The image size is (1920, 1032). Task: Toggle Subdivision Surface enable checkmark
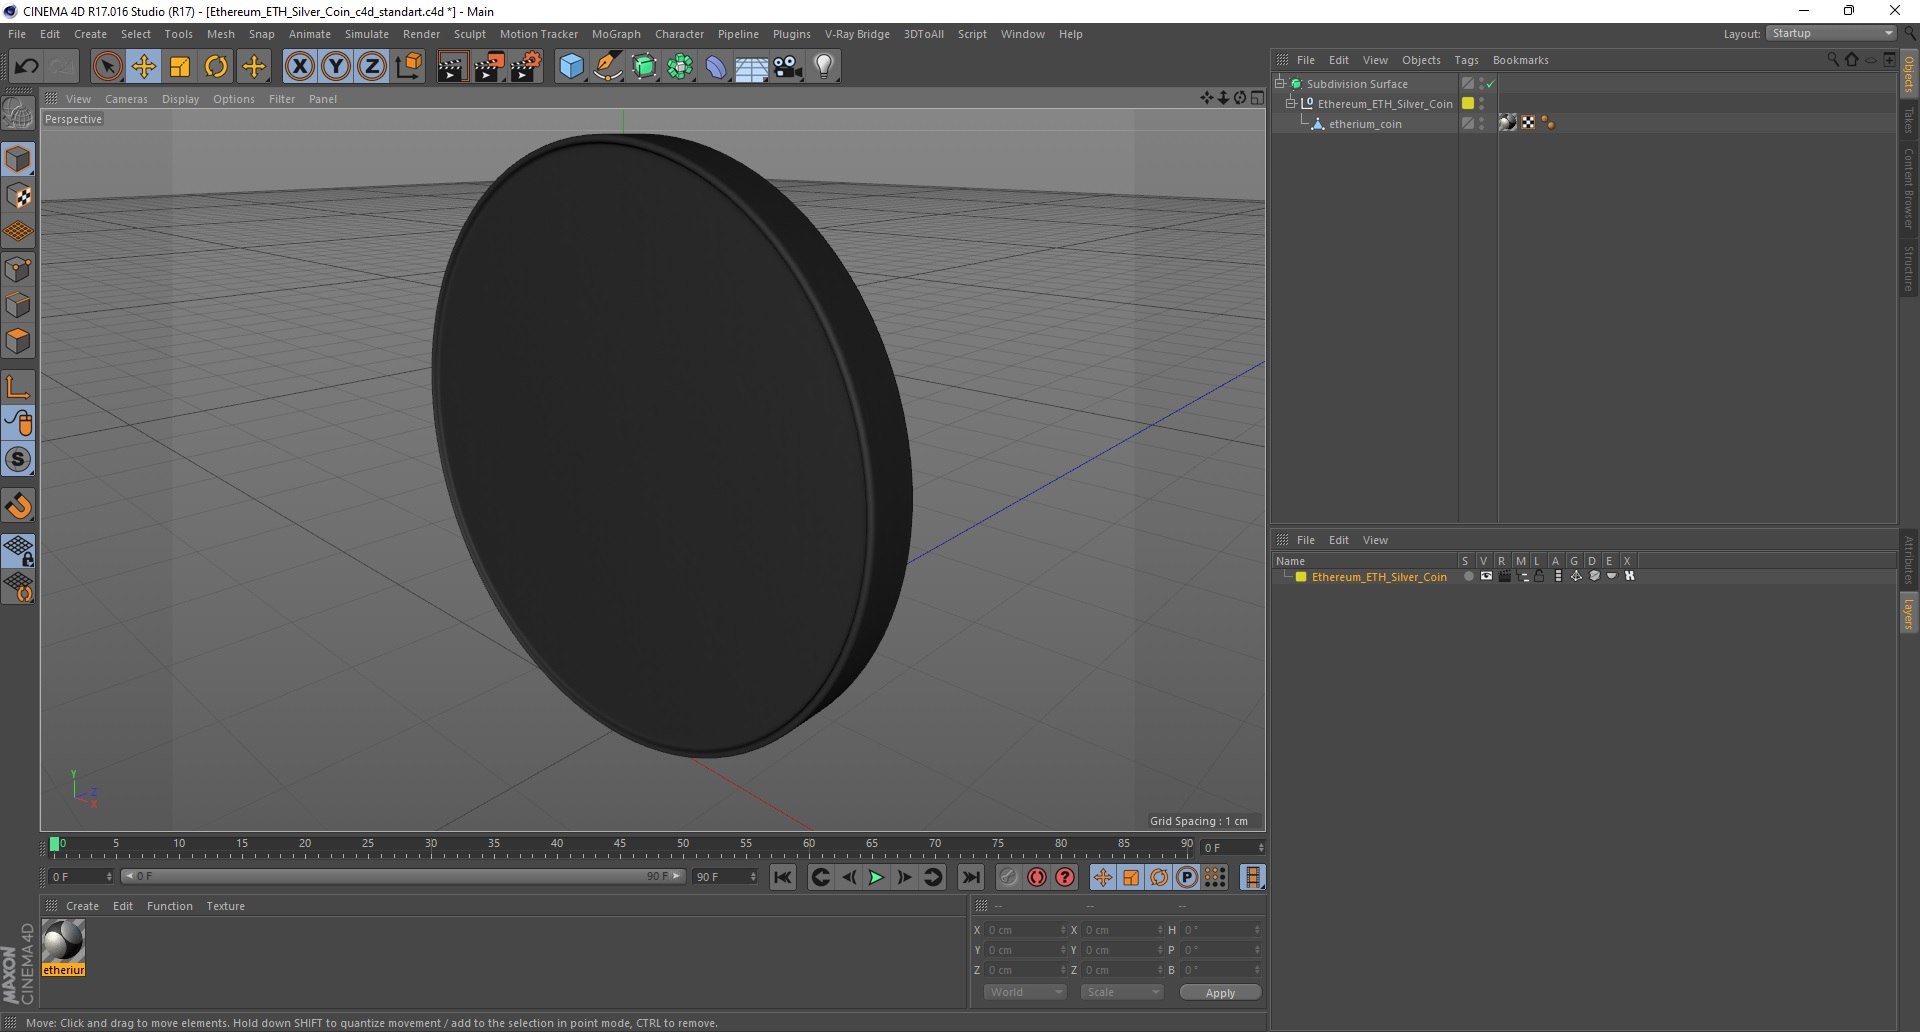1490,84
